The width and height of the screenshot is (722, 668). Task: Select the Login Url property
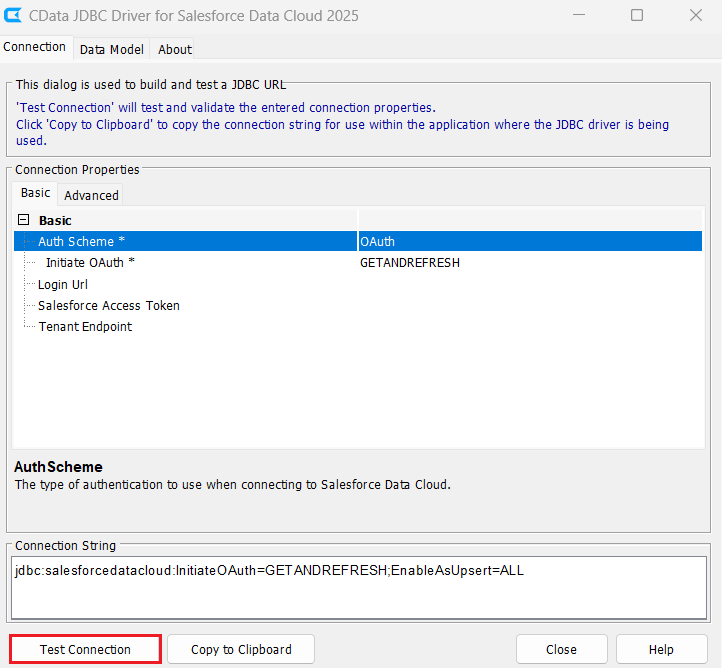point(63,284)
